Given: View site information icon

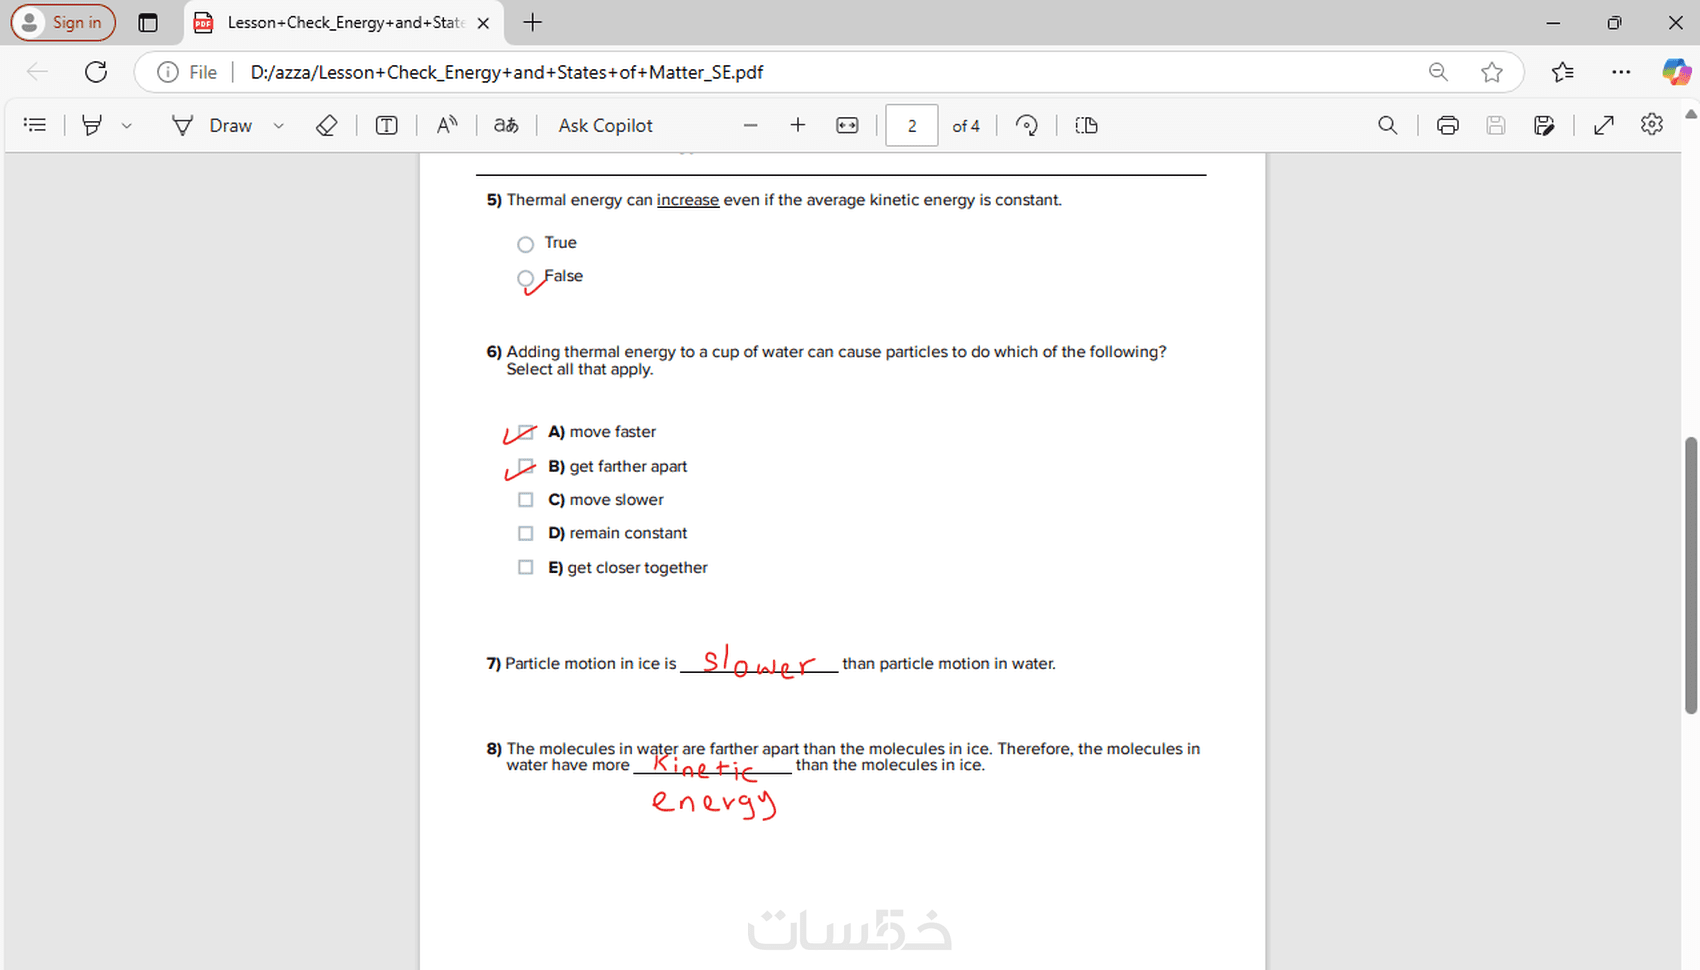Looking at the screenshot, I should [168, 72].
